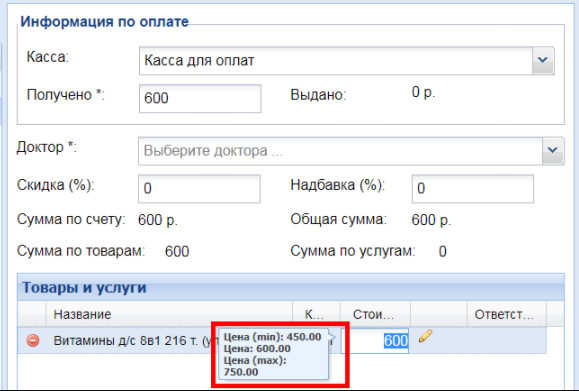Screen dimensions: 579x391
Task: Click the Надбавка (%) input field
Action: [473, 189]
